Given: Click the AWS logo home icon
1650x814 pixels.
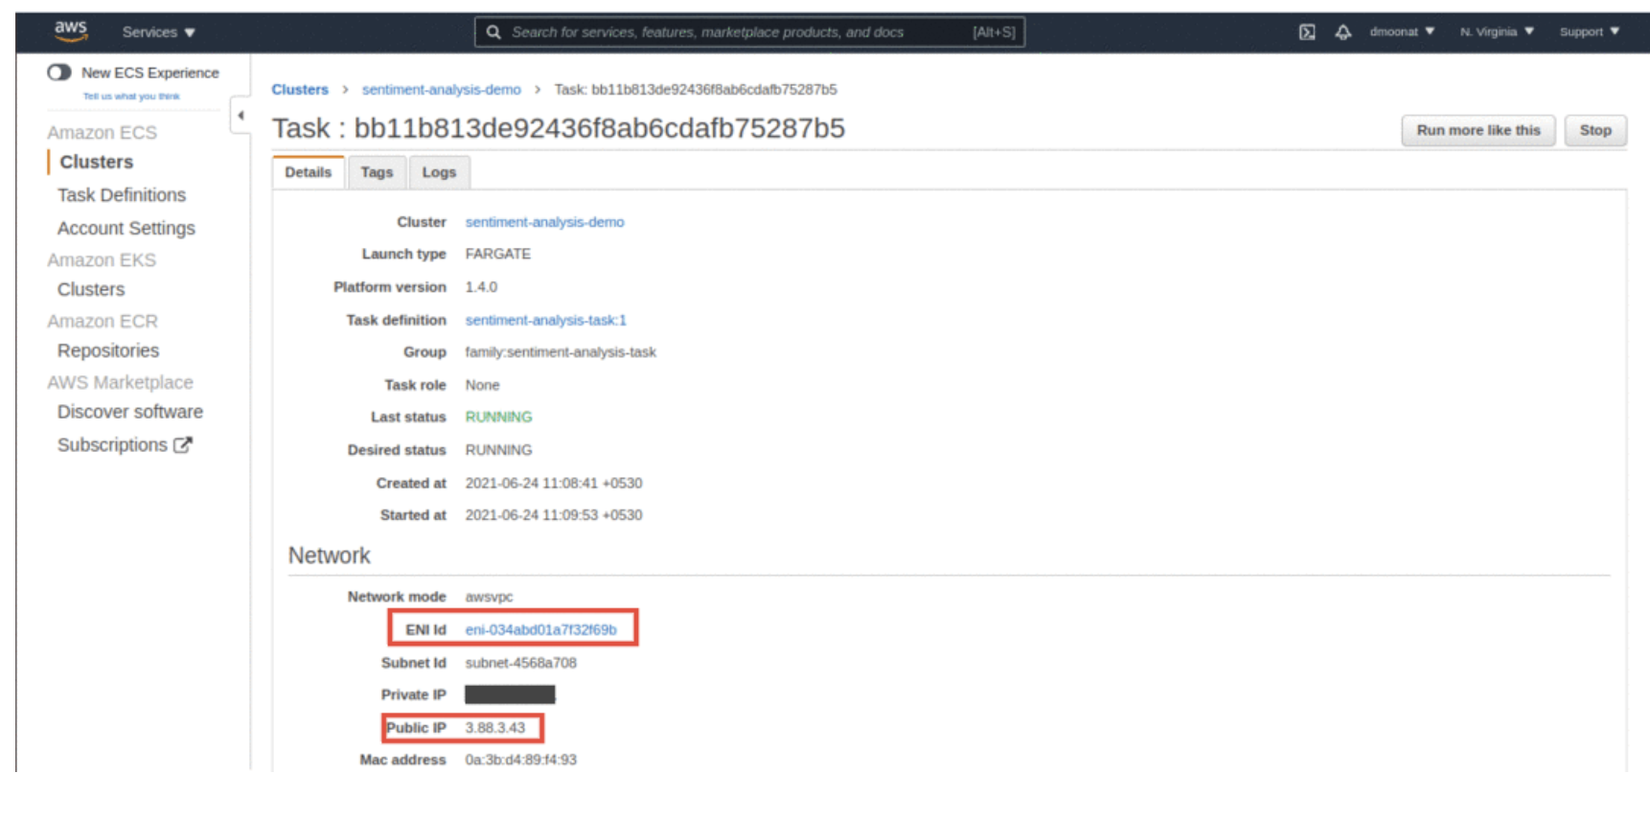Looking at the screenshot, I should 71,31.
